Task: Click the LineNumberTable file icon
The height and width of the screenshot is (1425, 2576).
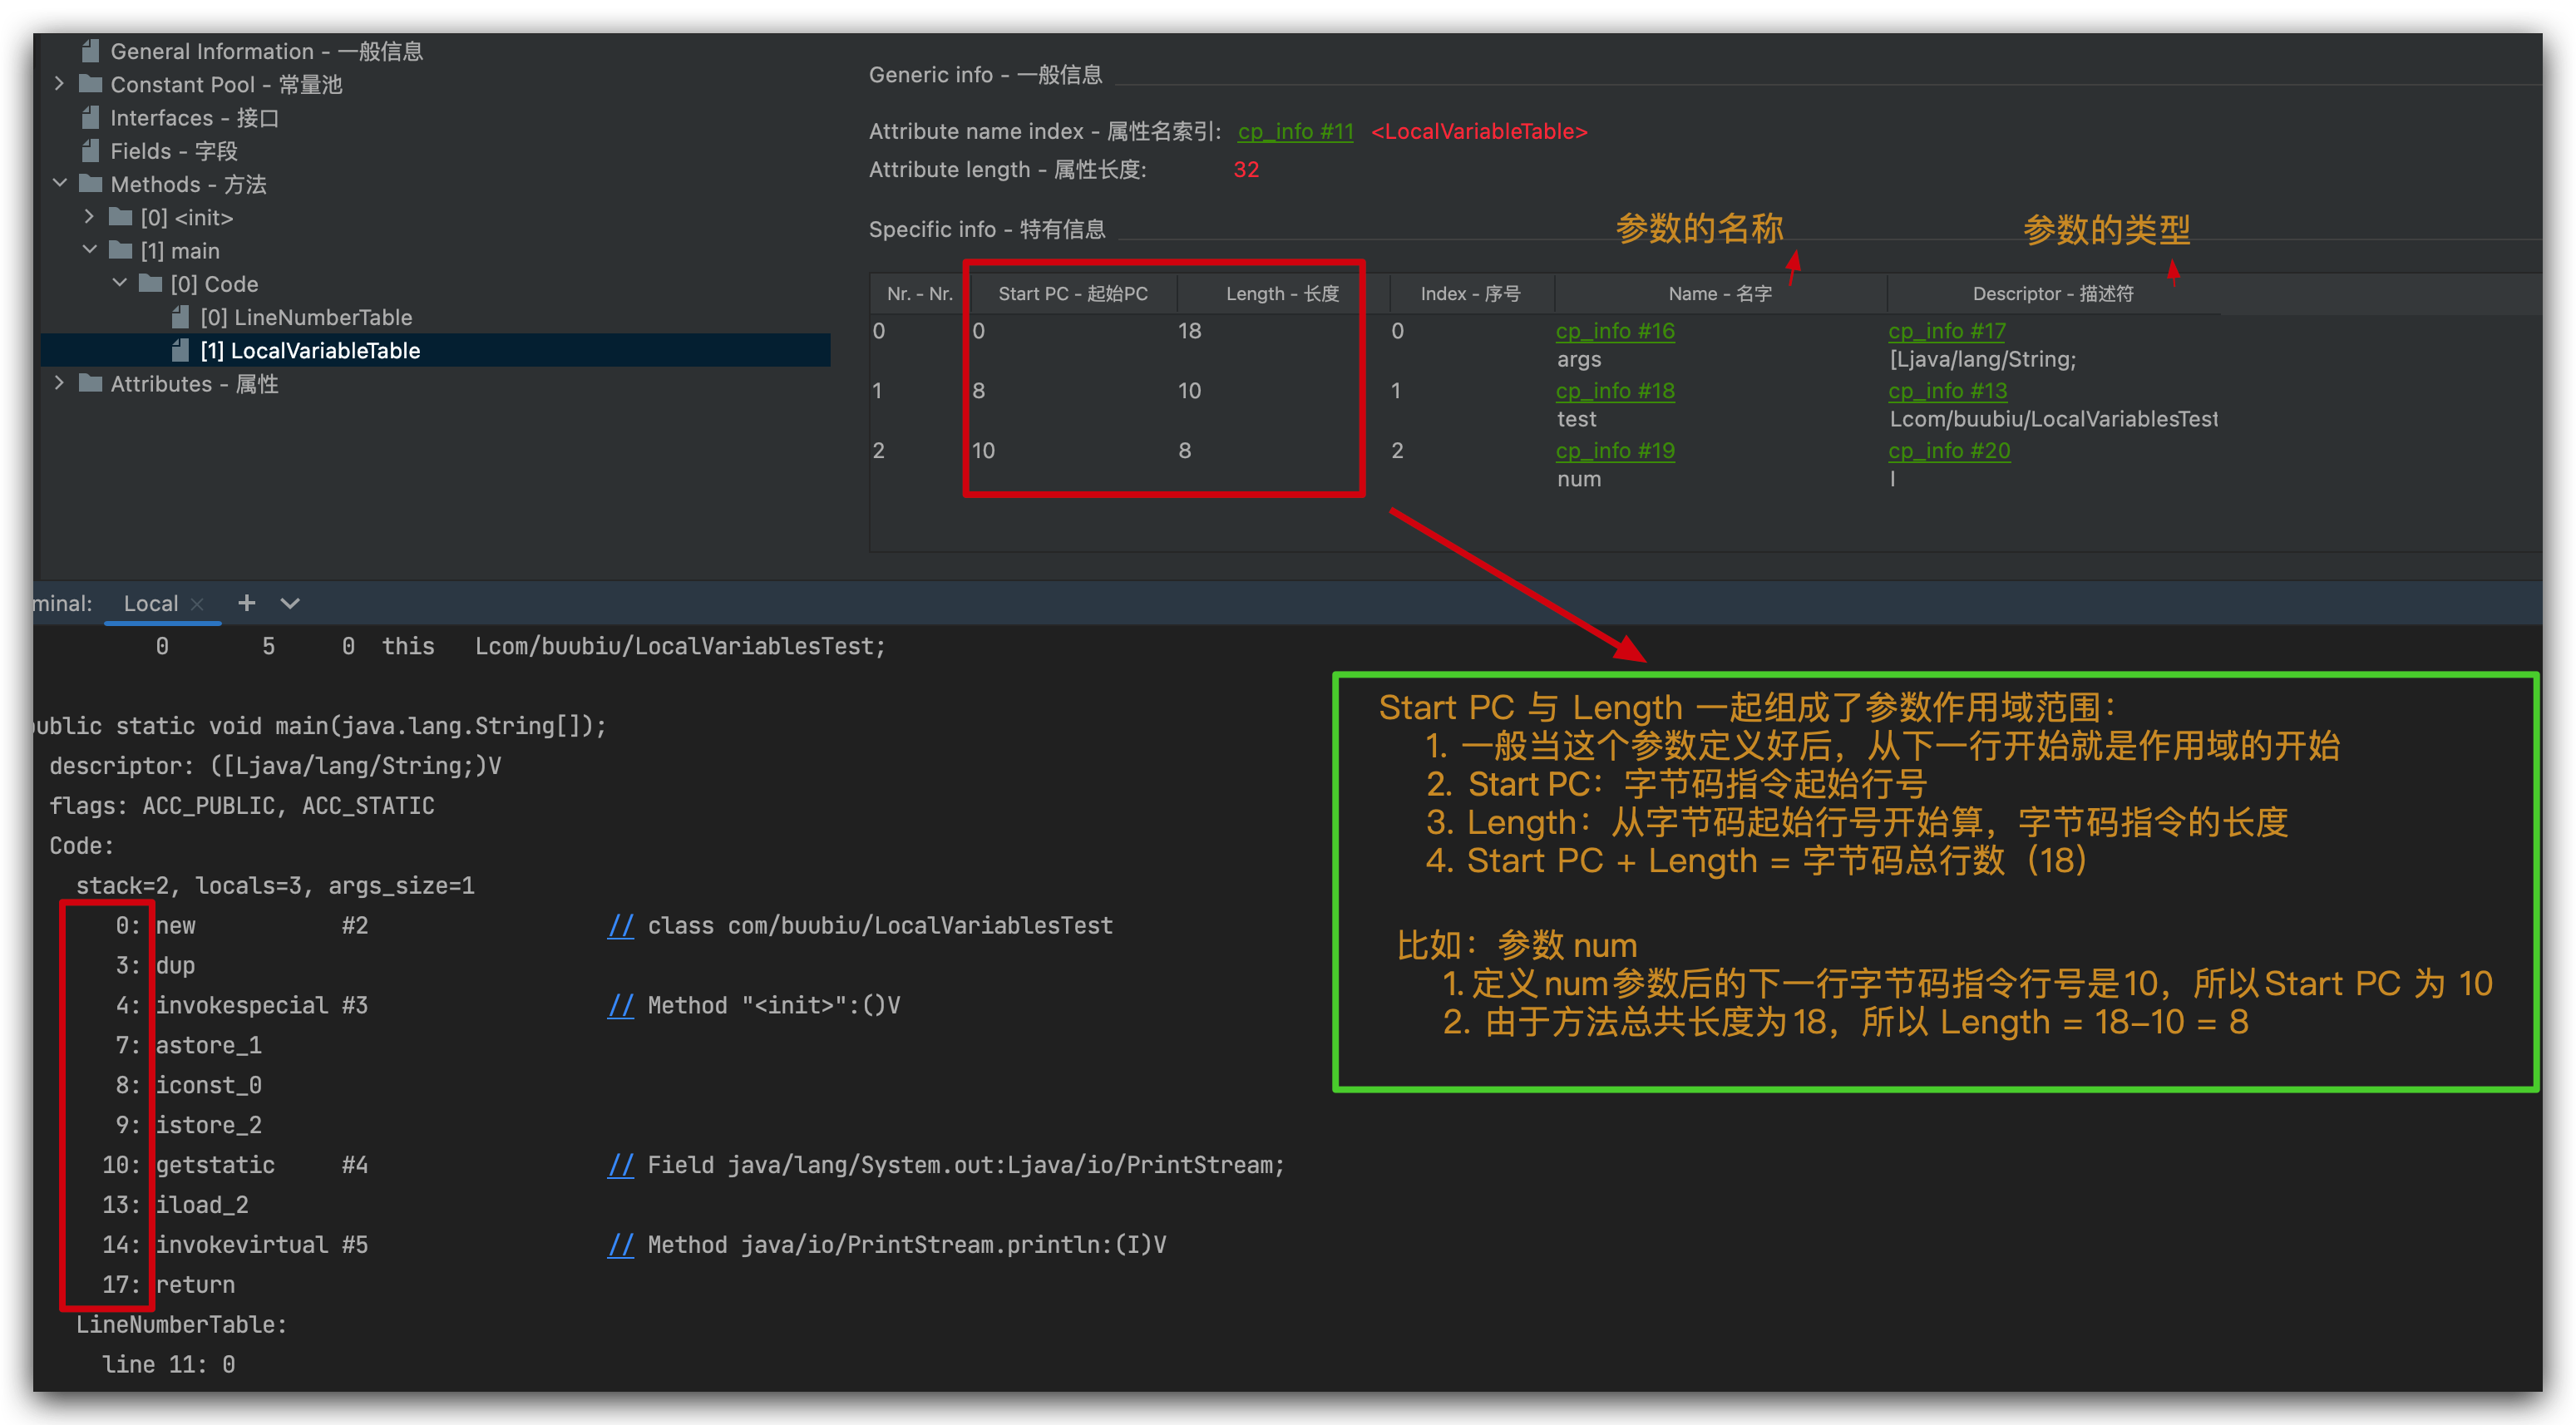Action: 181,317
